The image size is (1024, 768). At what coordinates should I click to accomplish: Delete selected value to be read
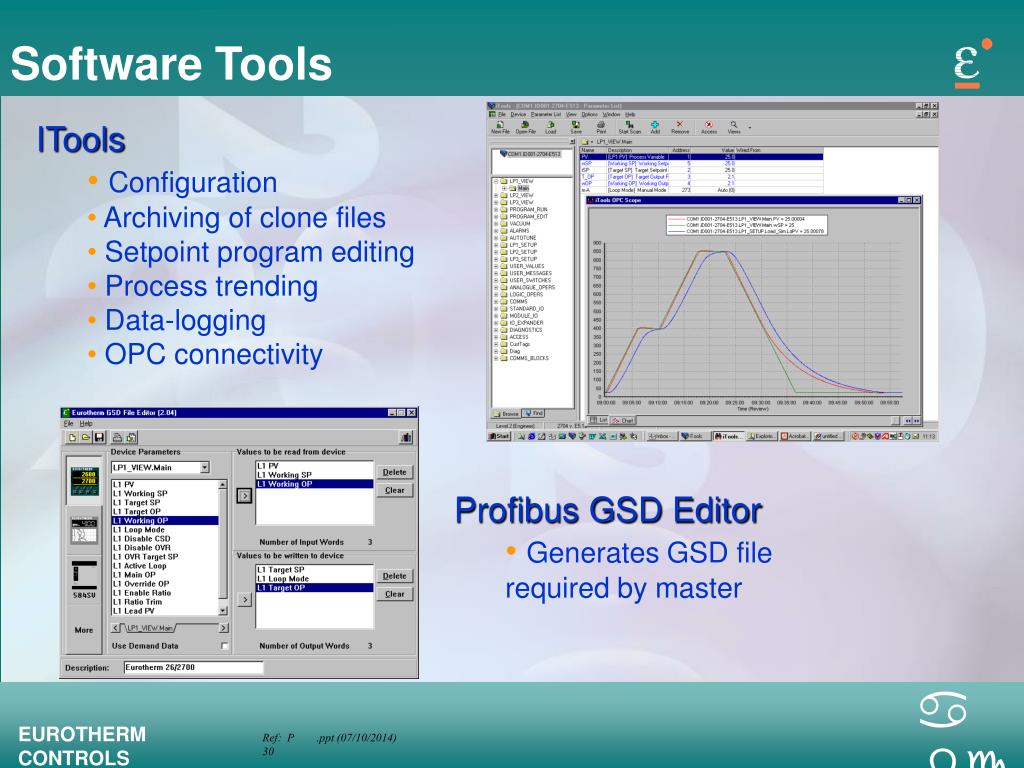coord(394,472)
